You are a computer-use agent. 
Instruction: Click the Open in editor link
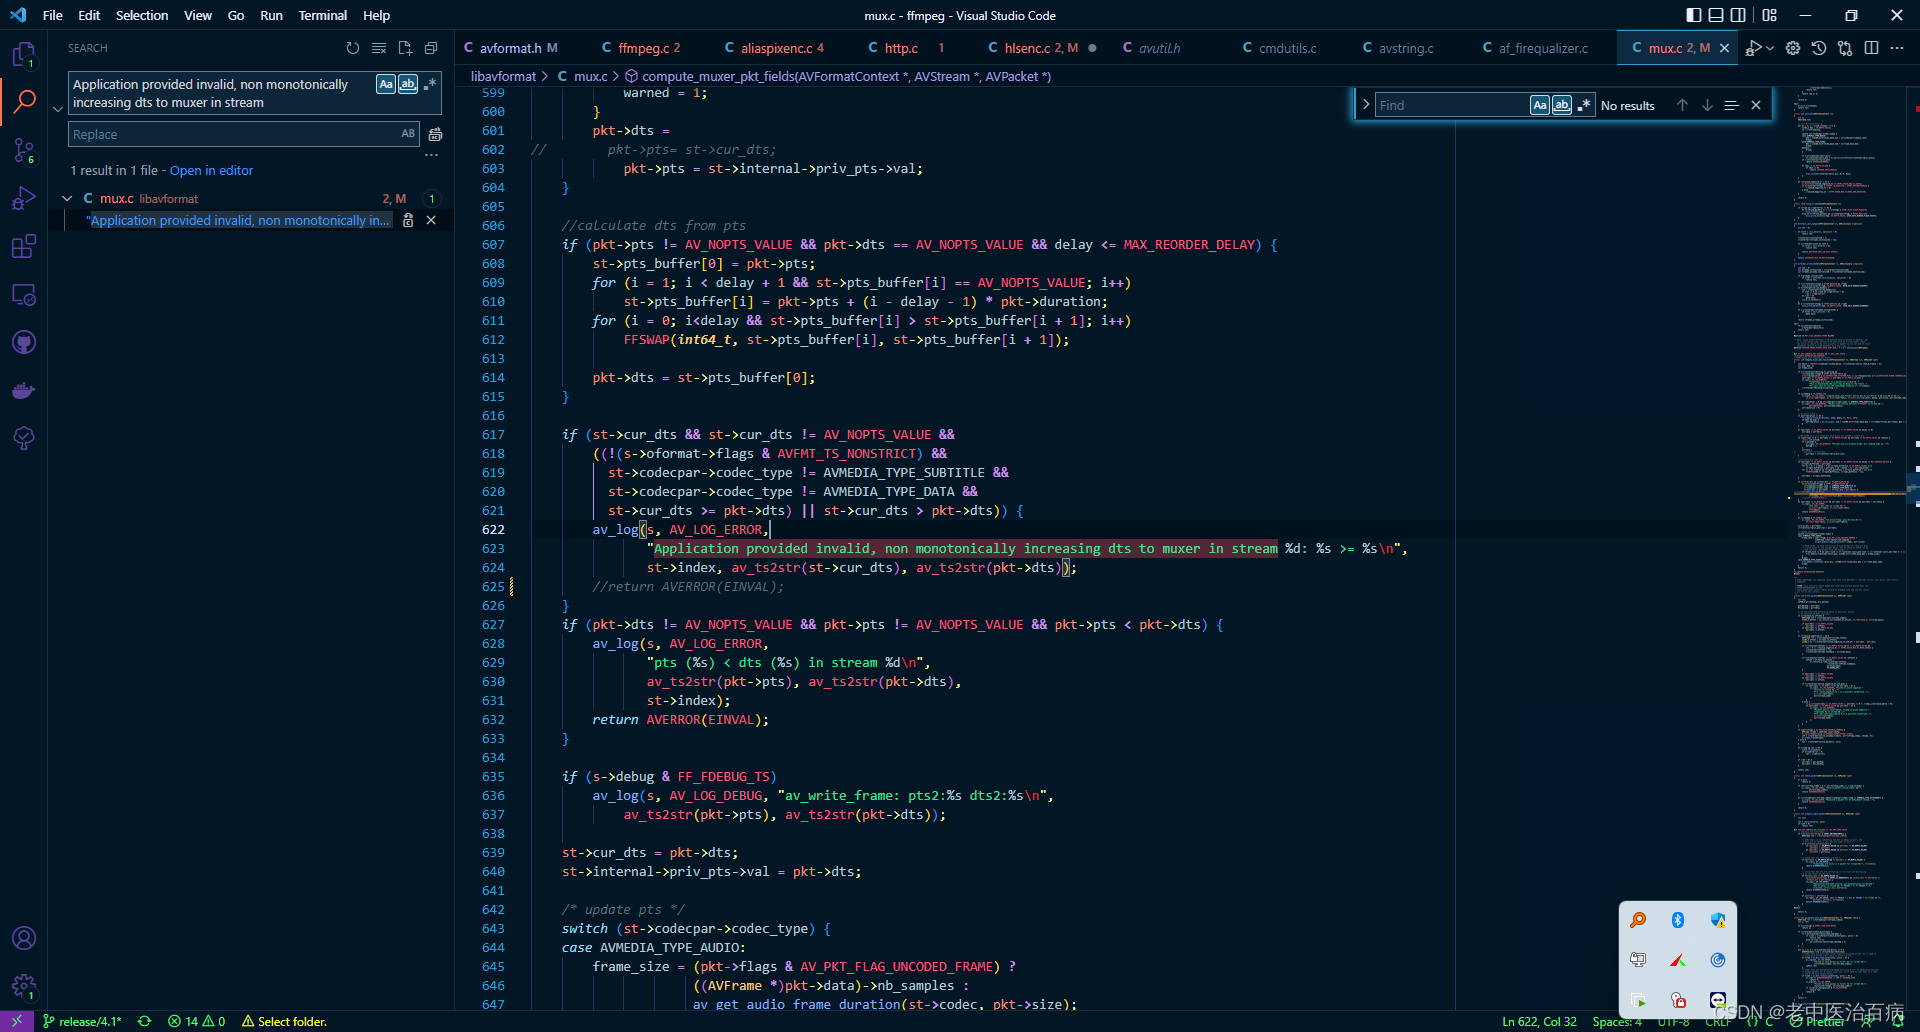[211, 170]
